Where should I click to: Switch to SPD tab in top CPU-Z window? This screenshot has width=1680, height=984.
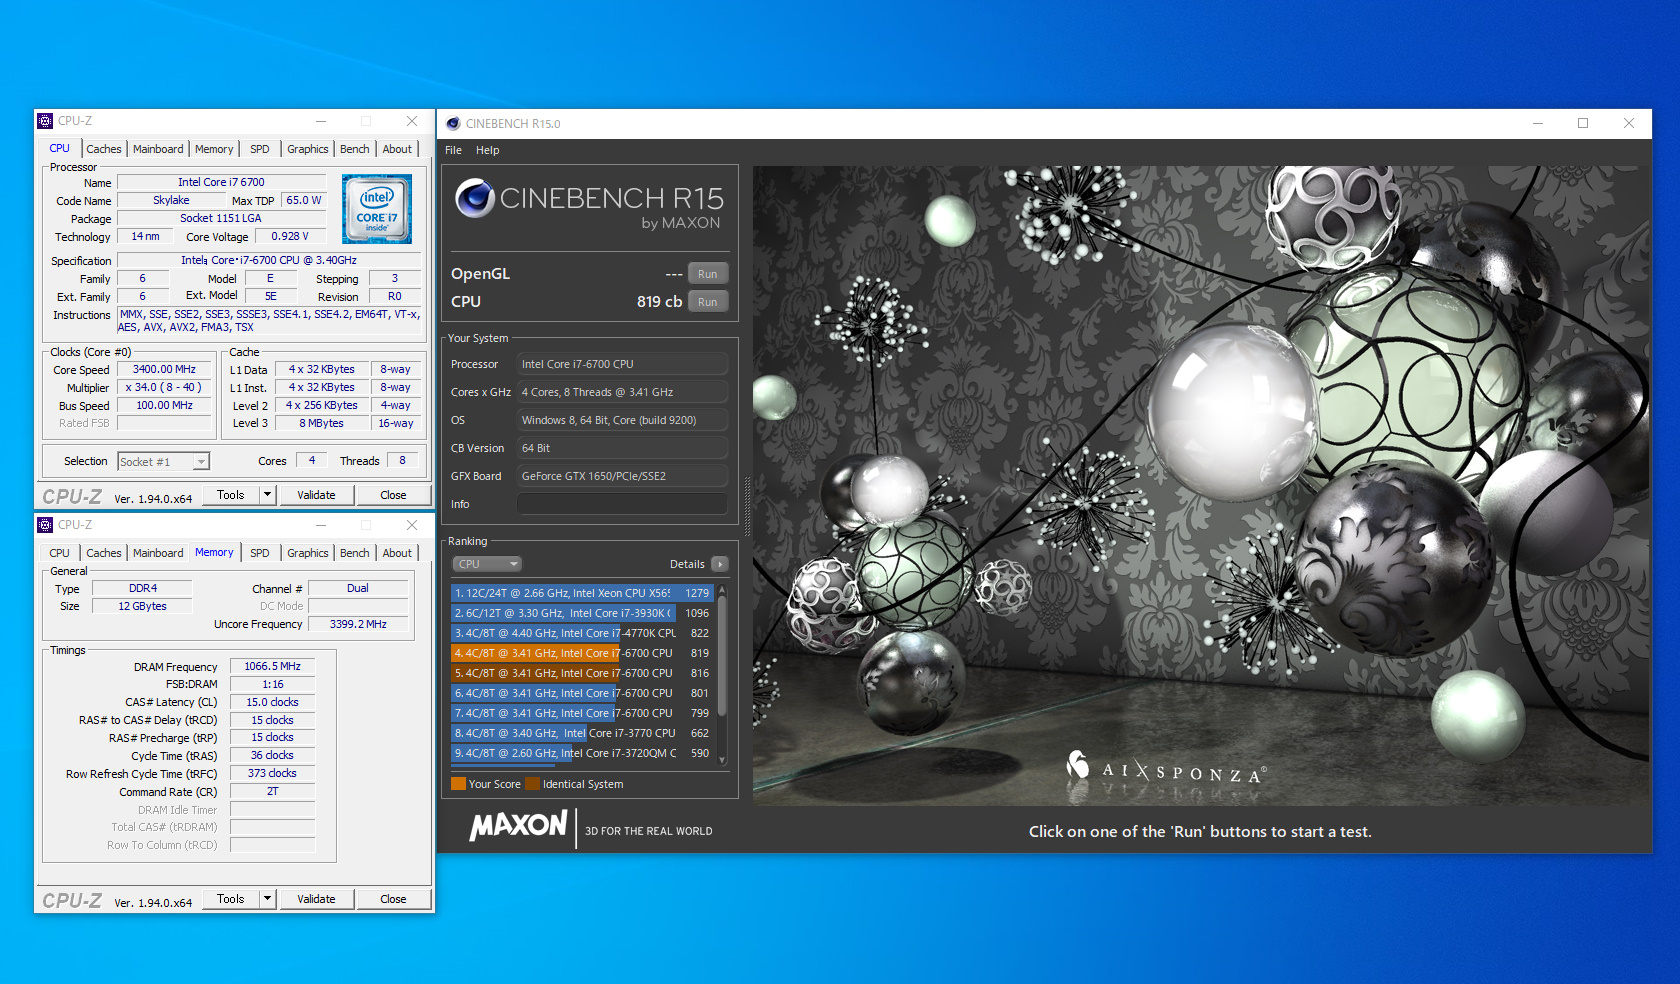click(x=260, y=149)
